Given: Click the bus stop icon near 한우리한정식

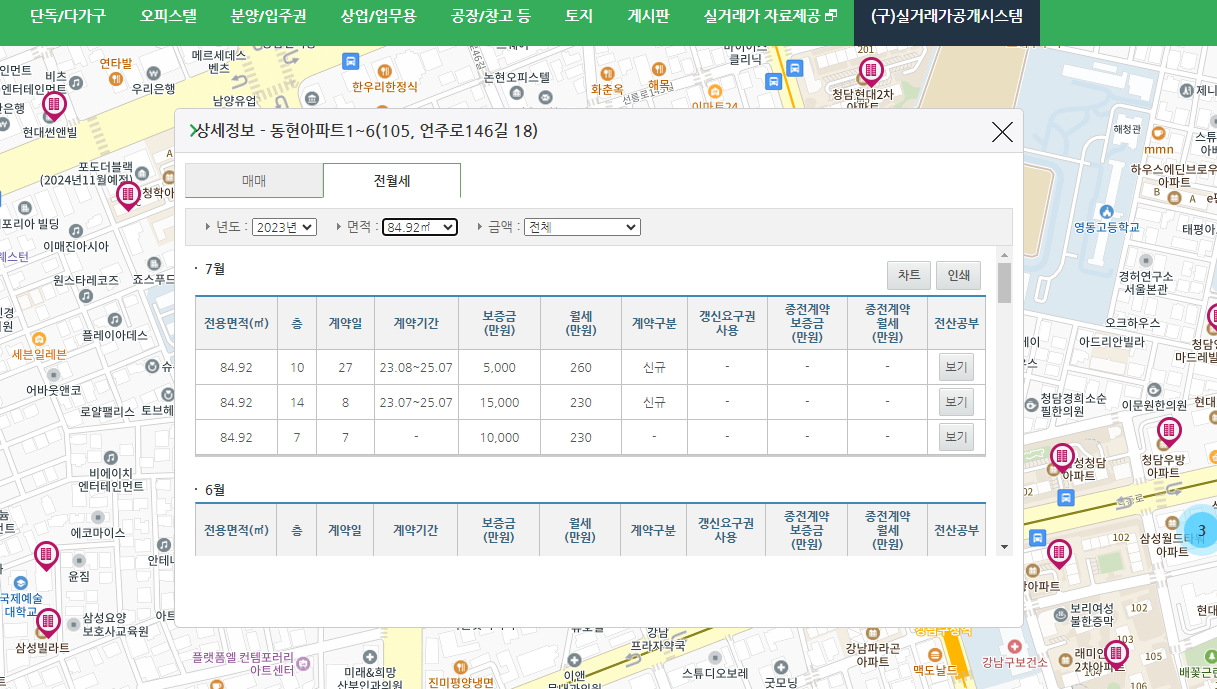Looking at the screenshot, I should pyautogui.click(x=350, y=61).
